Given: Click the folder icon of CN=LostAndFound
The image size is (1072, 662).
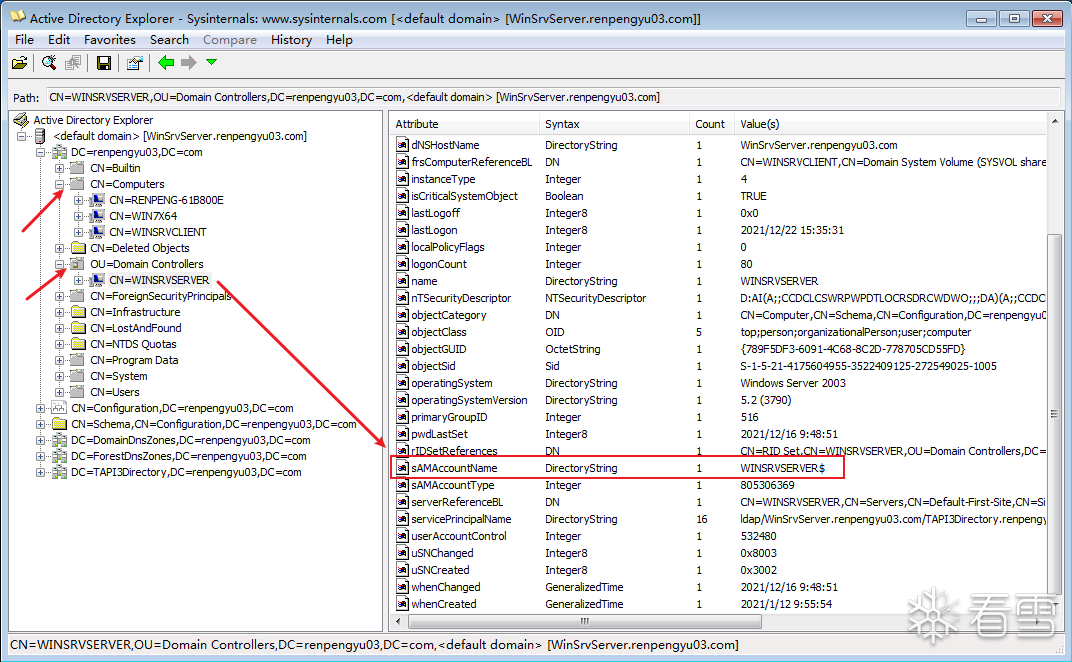Looking at the screenshot, I should [79, 328].
